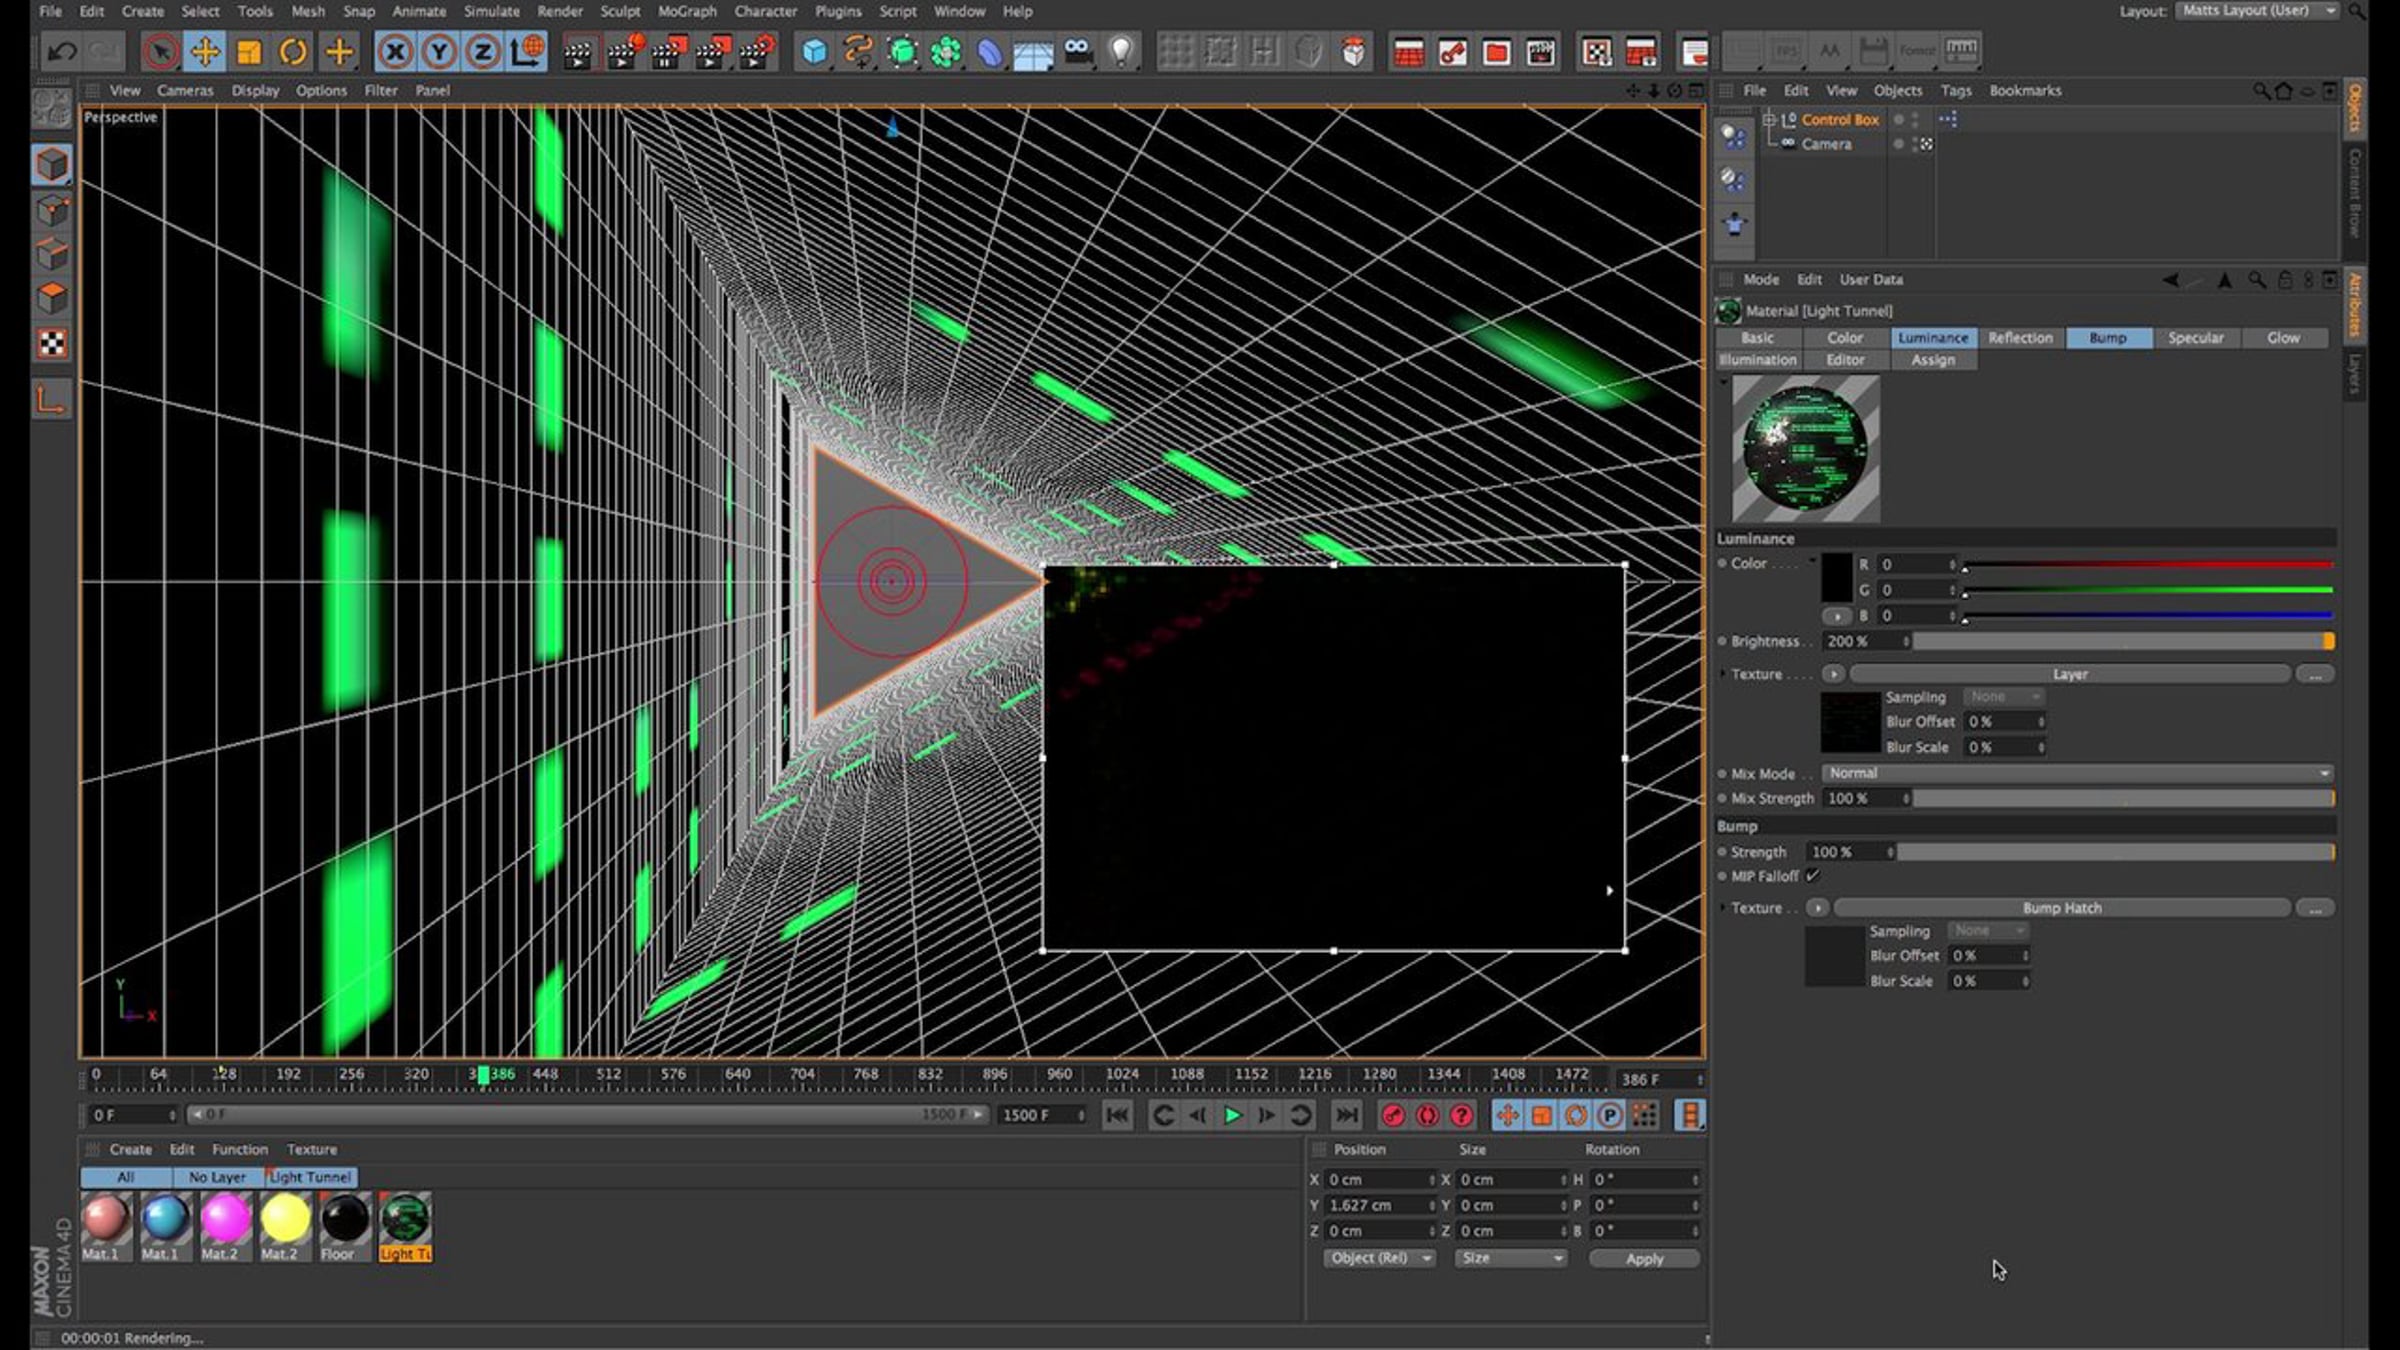Screen dimensions: 2400x1350
Task: Click the Floor environment icon
Action: click(1033, 51)
